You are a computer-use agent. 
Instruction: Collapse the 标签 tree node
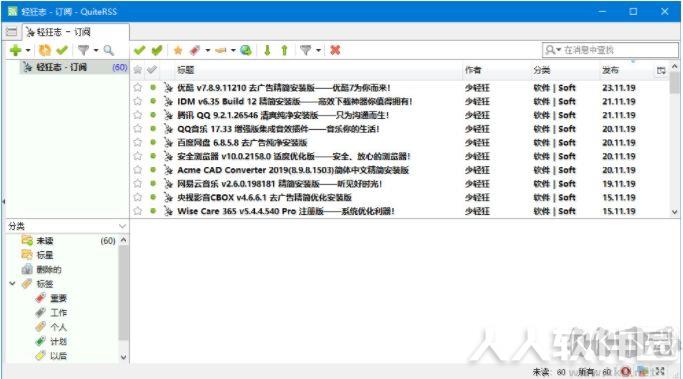12,284
